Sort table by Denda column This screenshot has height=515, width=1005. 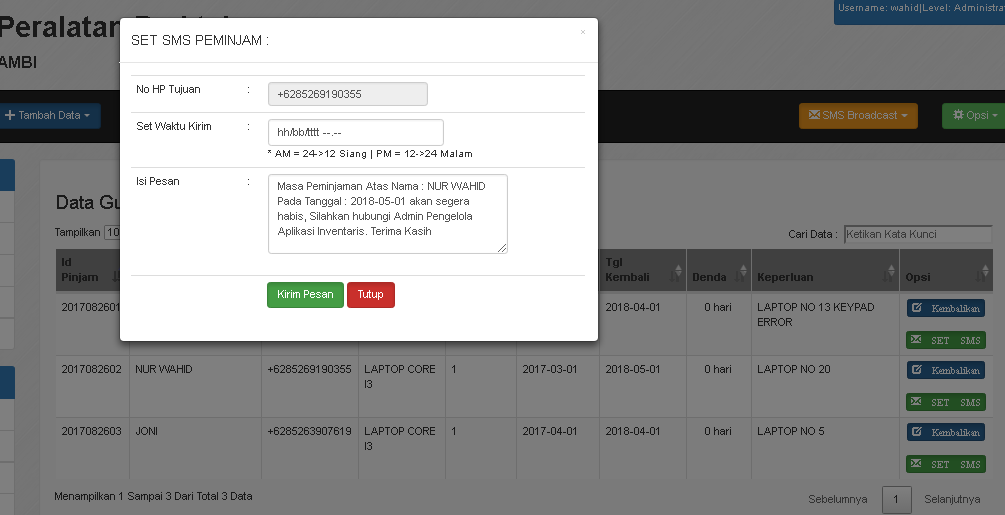coord(718,270)
